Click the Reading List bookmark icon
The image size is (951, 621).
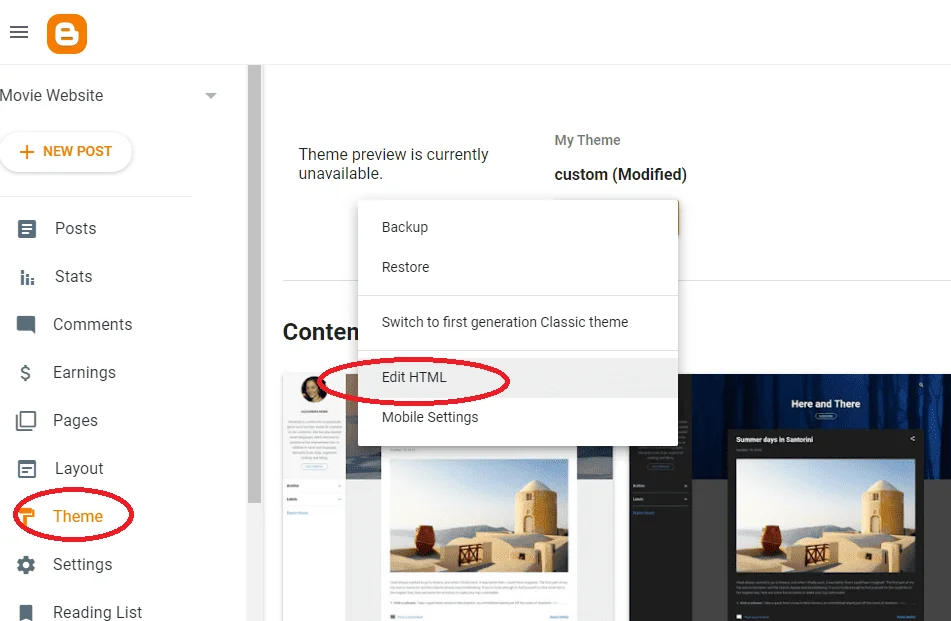[26, 612]
